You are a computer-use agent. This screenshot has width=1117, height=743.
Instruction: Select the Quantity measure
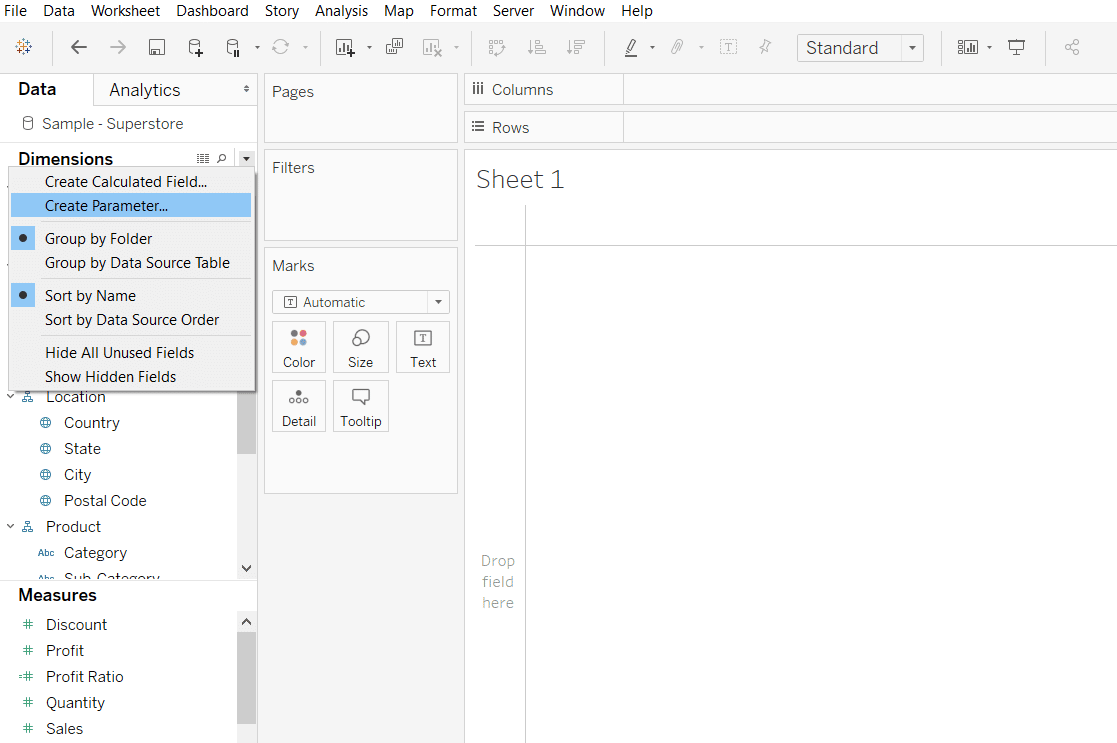76,702
